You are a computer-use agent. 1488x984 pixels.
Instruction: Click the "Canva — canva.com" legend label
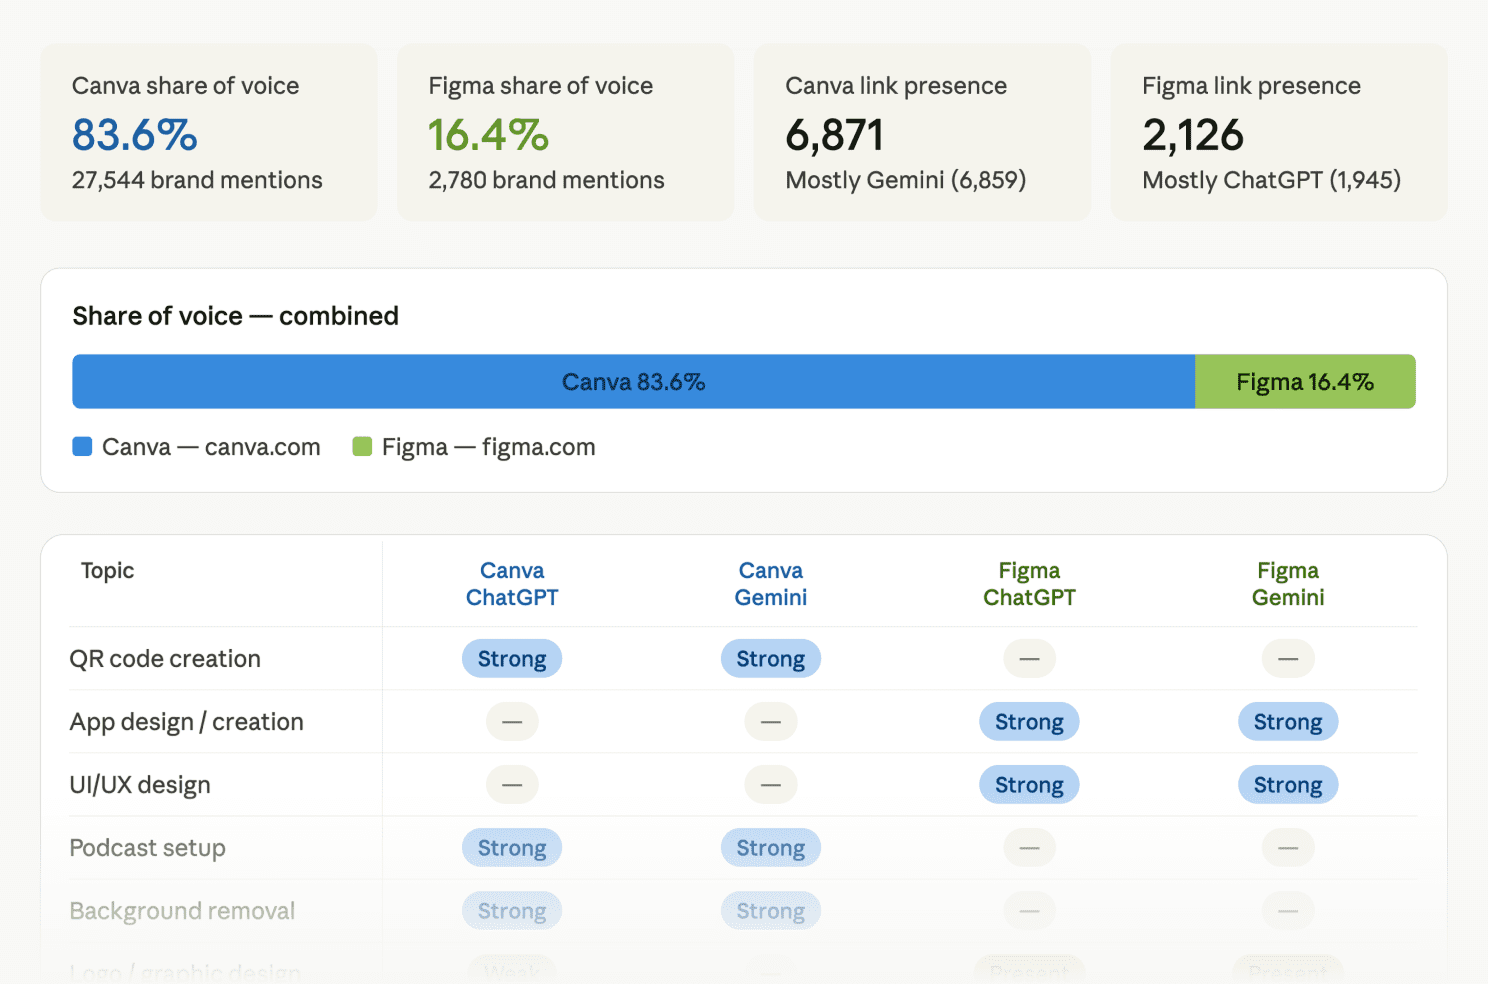[x=211, y=447]
